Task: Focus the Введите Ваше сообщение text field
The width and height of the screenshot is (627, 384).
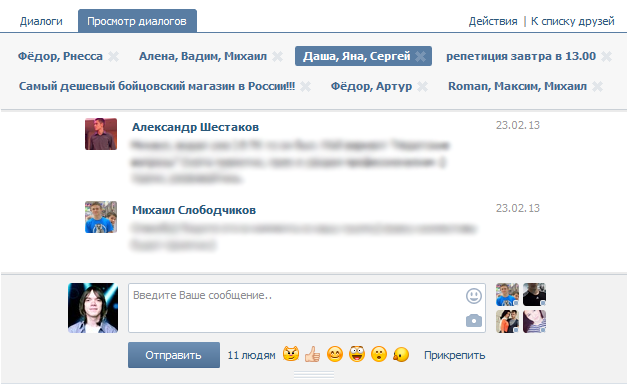Action: click(x=307, y=308)
